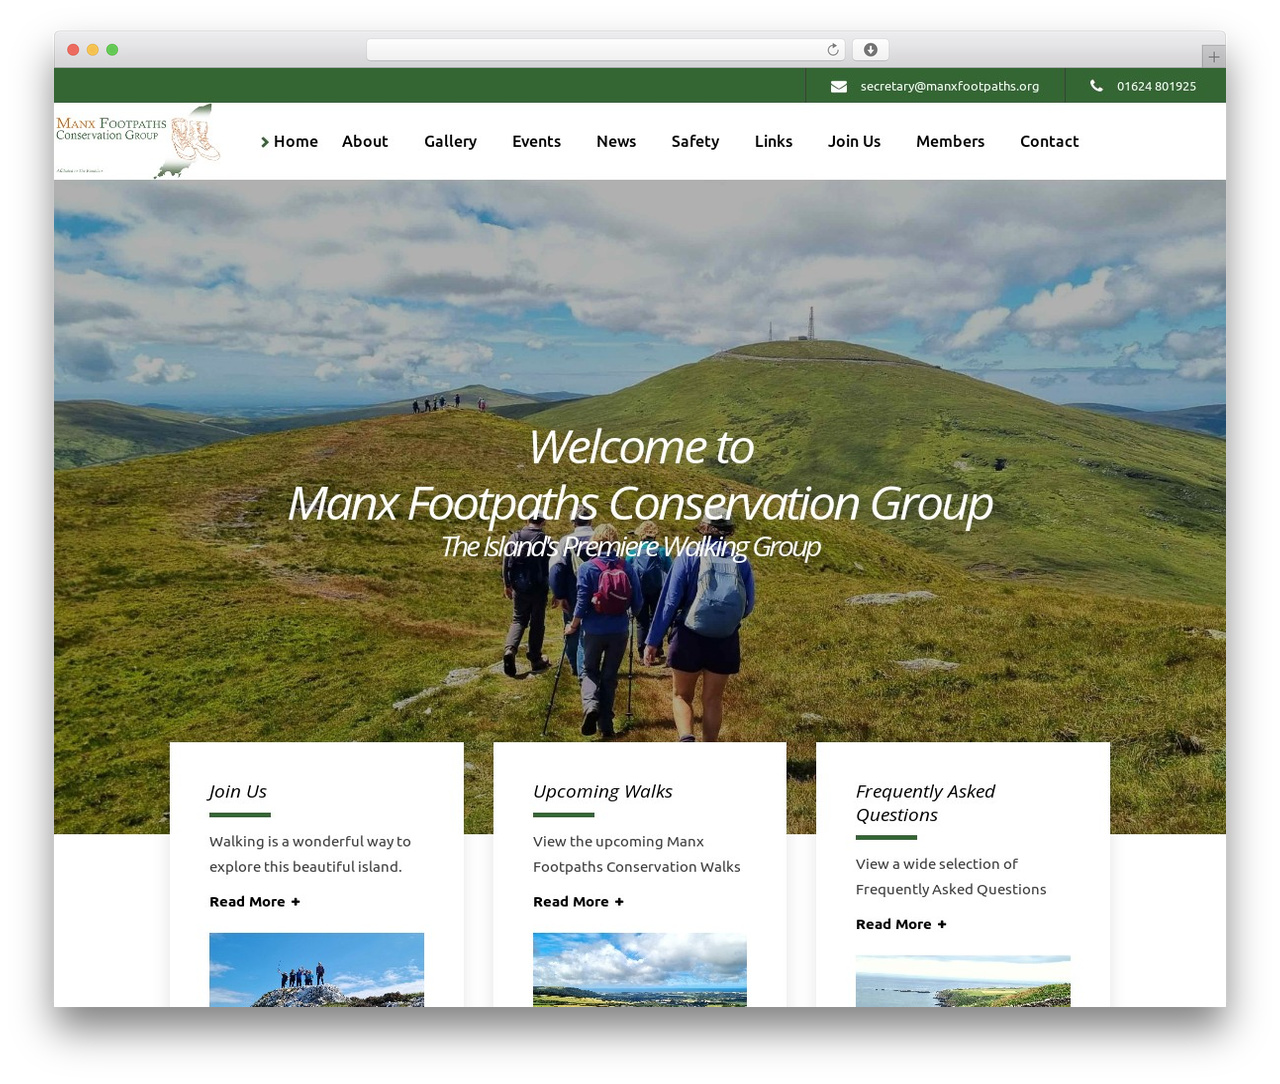
Task: Click the browser download icon
Action: pyautogui.click(x=871, y=50)
